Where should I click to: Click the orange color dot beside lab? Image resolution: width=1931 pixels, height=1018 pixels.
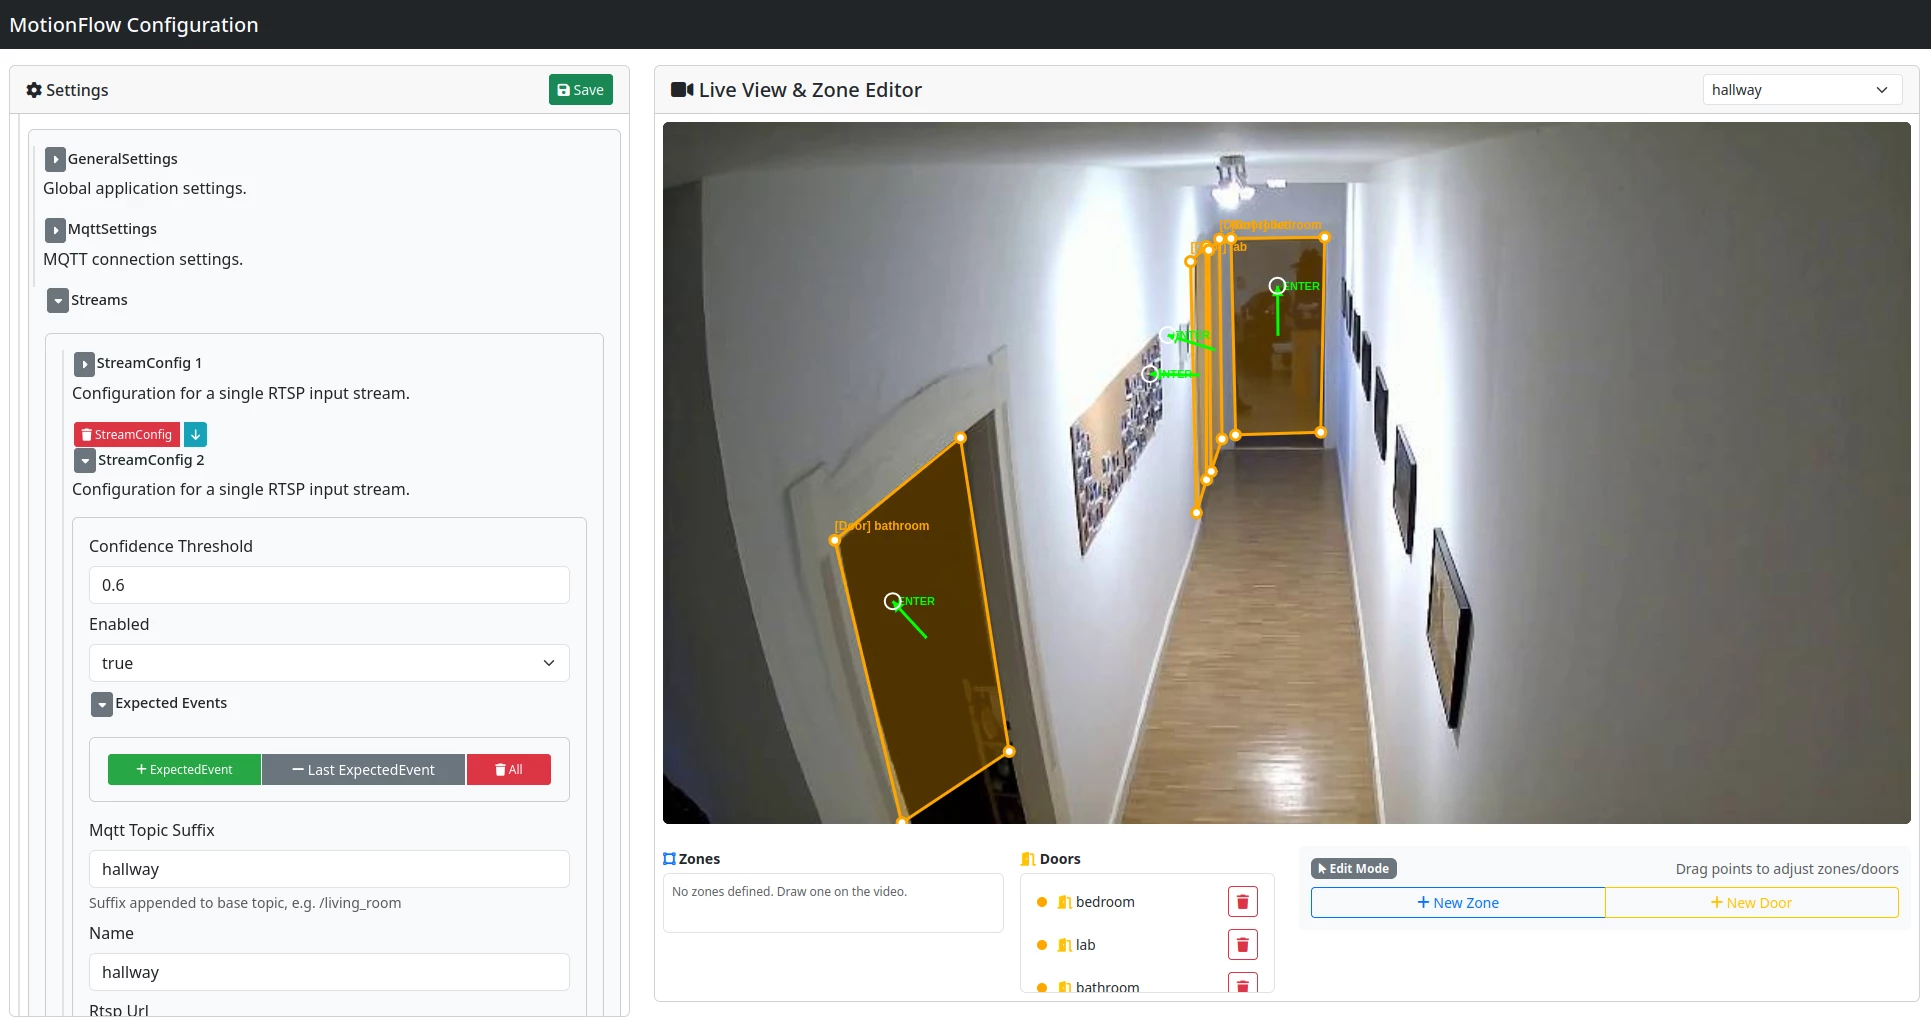point(1042,945)
